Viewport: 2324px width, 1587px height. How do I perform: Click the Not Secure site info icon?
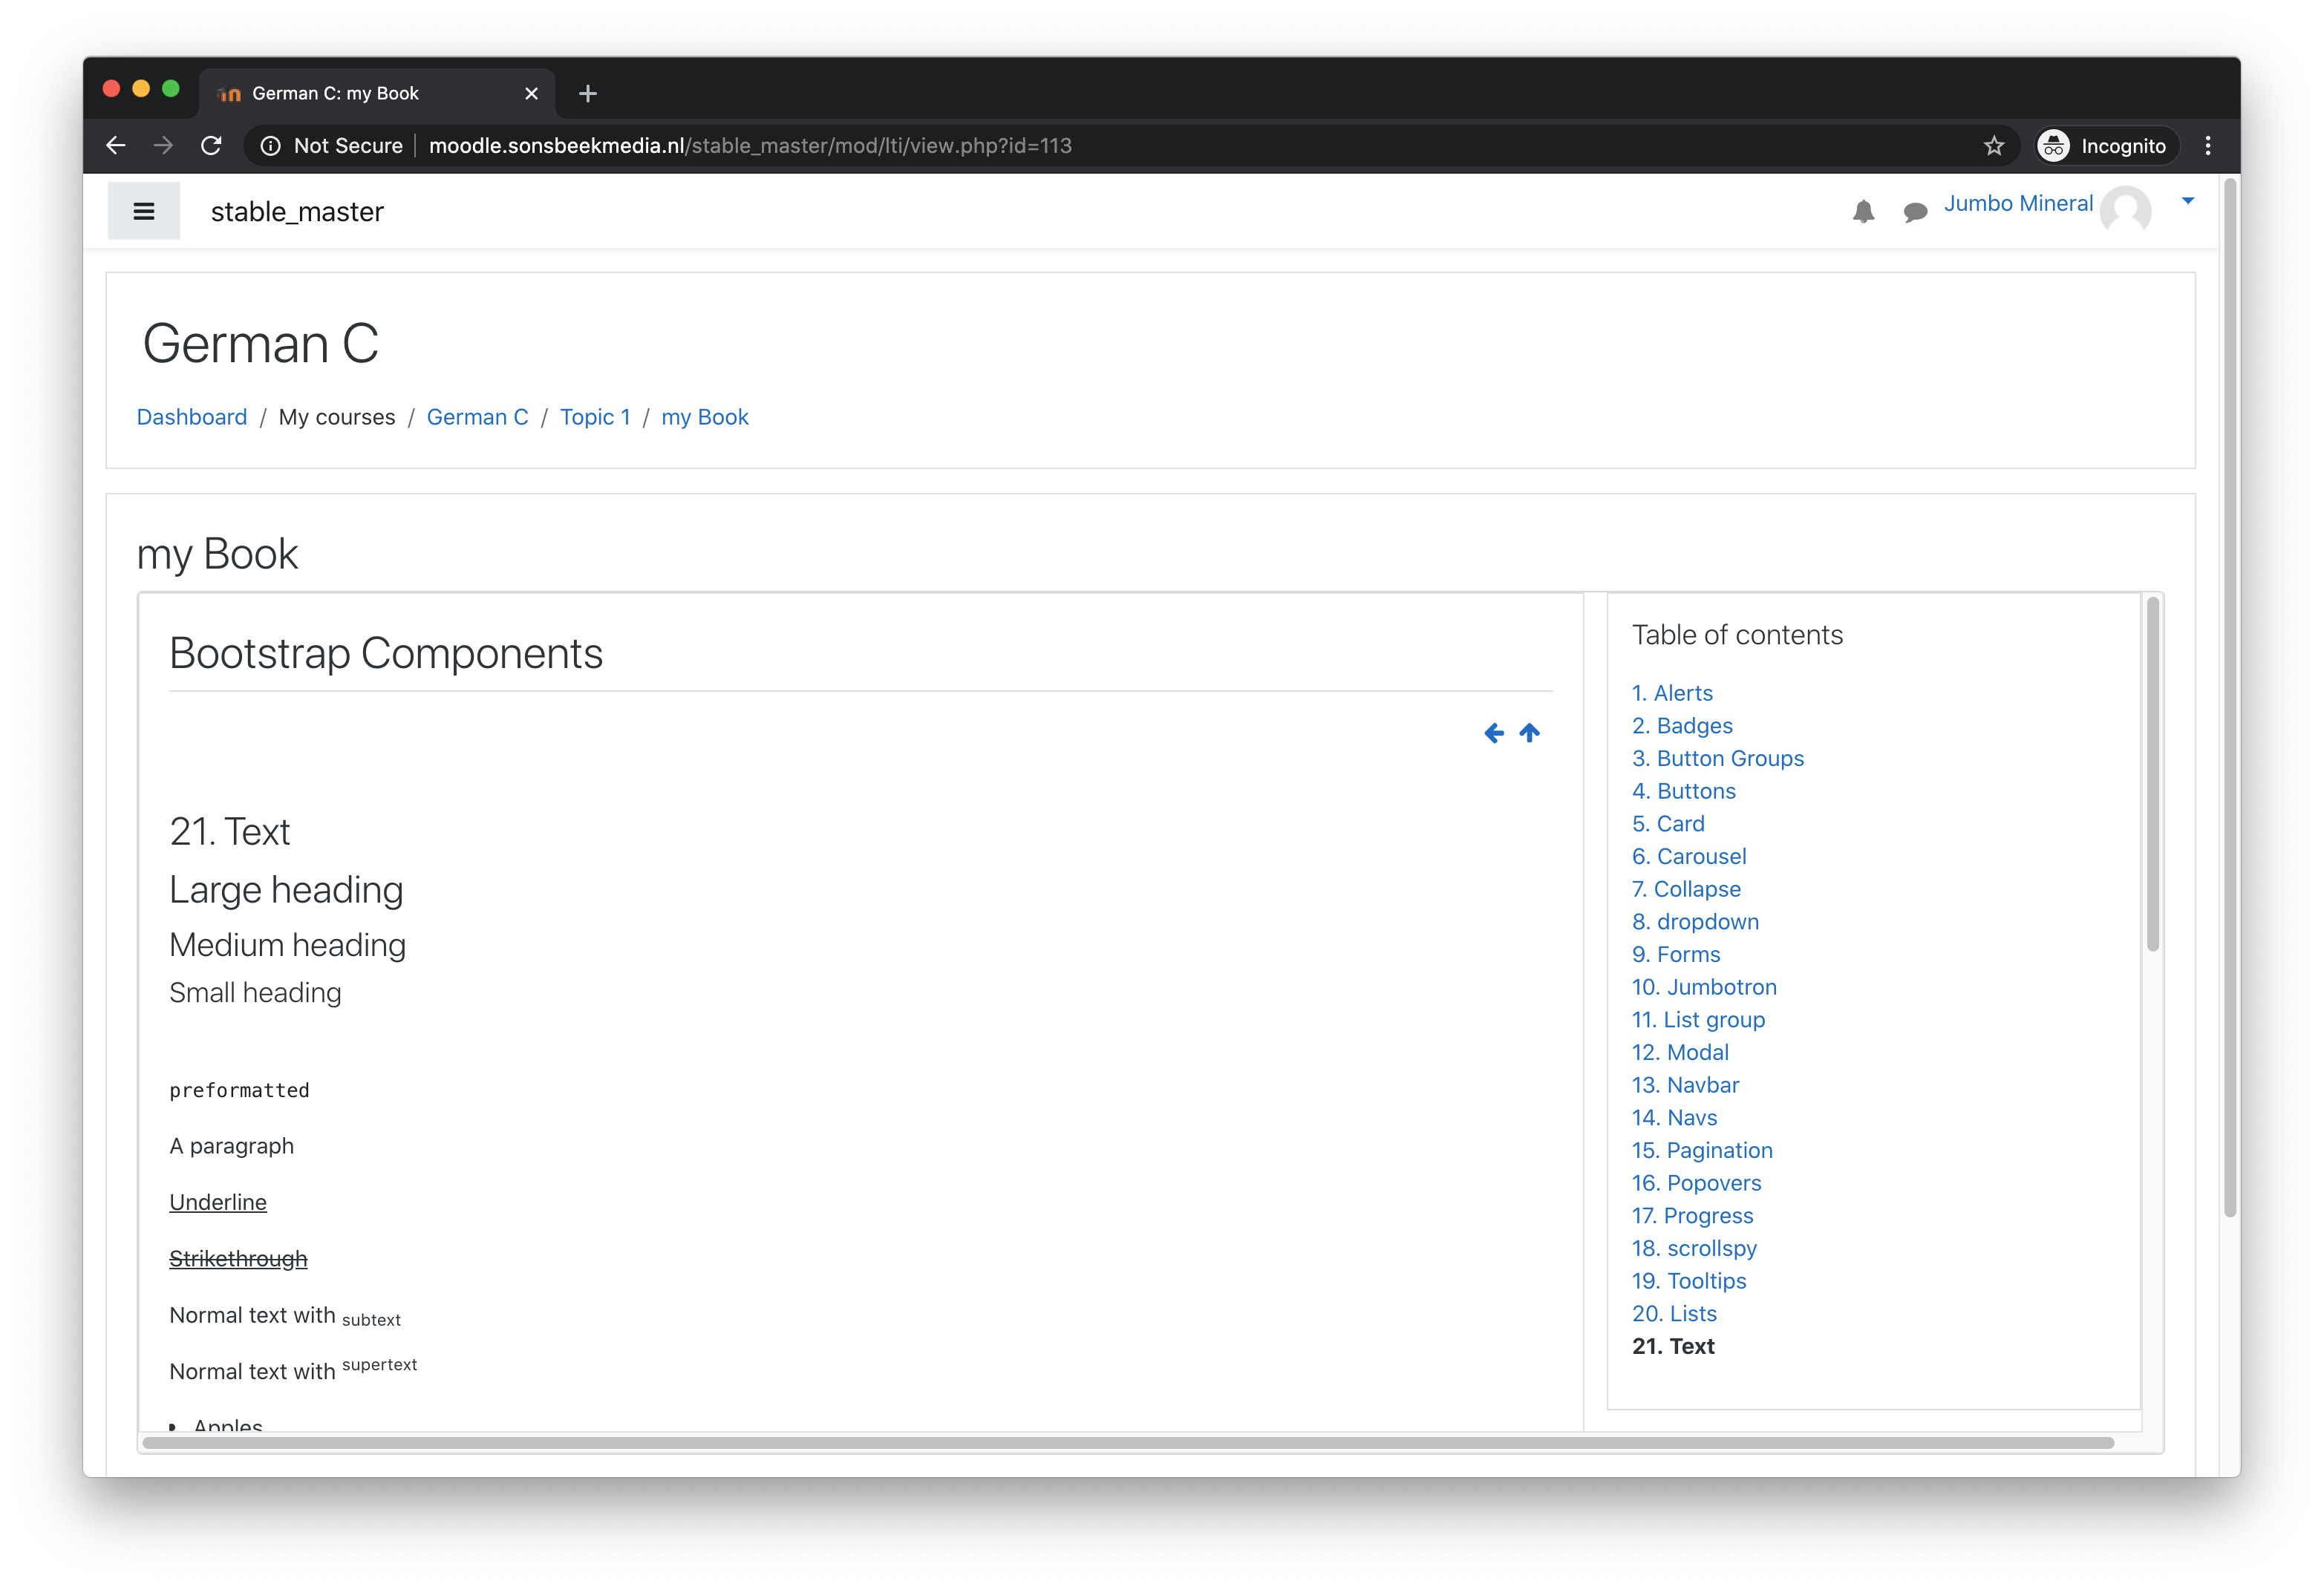coord(270,146)
